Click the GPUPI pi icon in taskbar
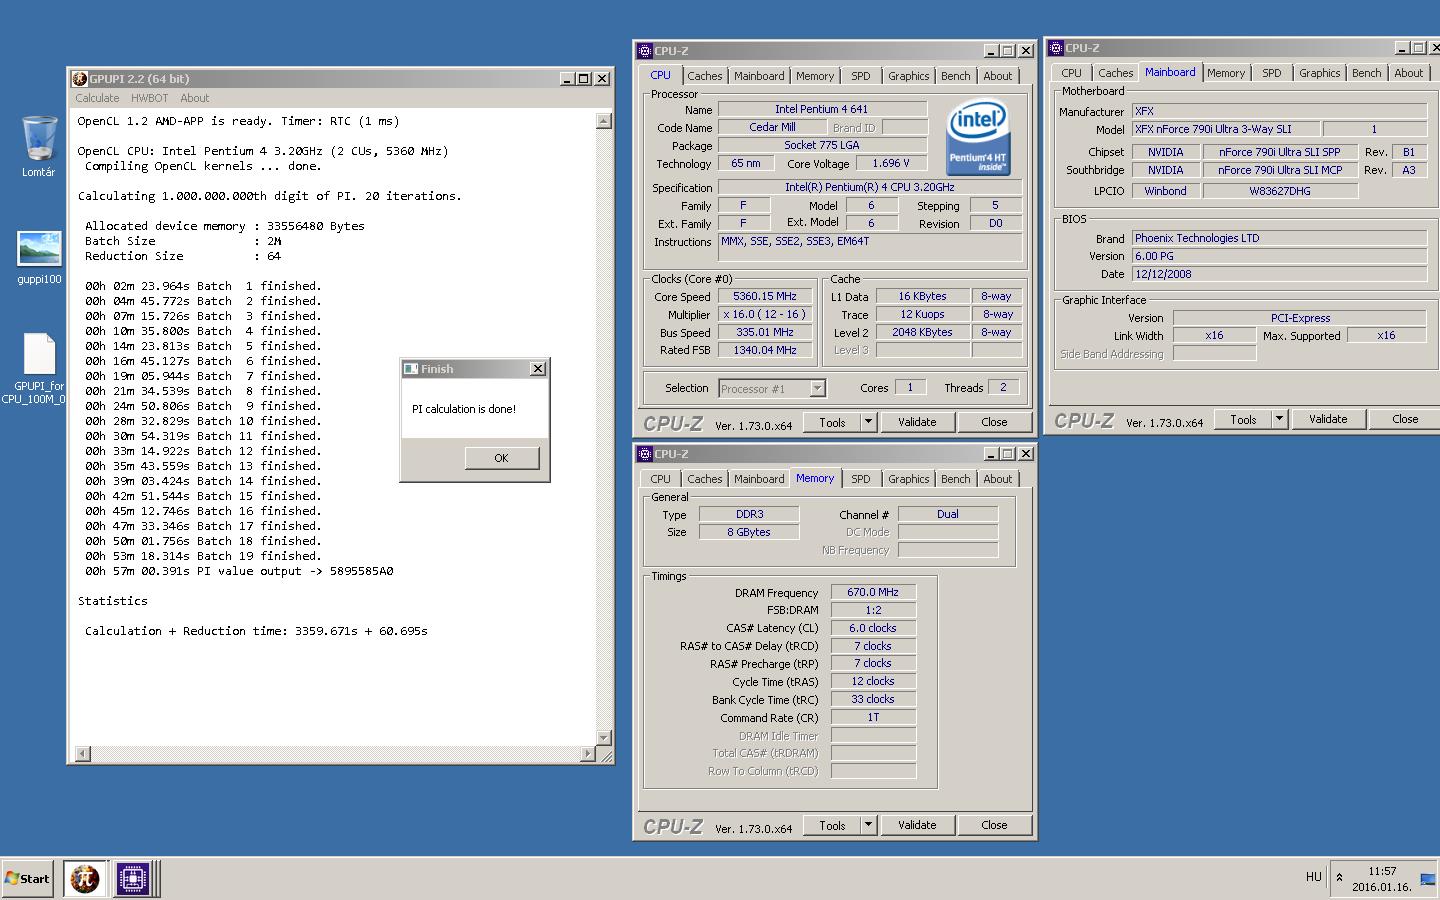 click(x=85, y=878)
